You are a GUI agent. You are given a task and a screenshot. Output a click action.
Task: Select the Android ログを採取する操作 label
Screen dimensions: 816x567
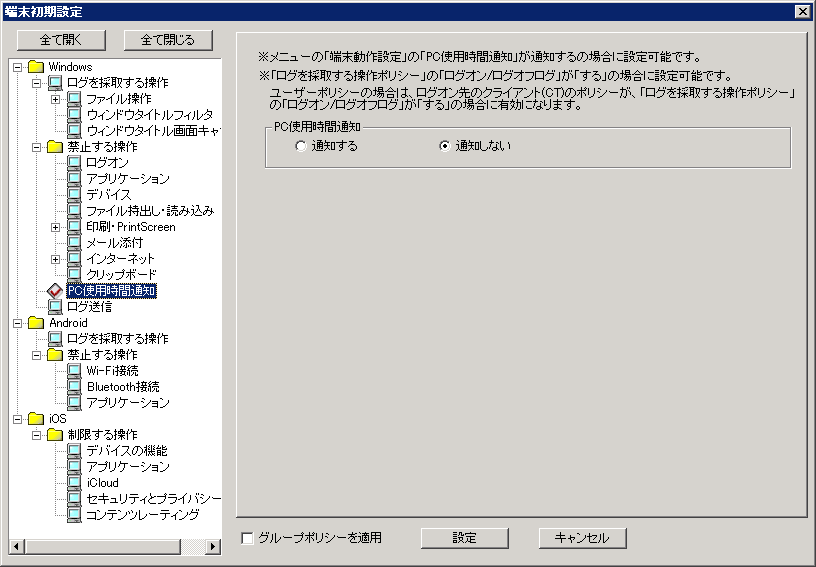tap(118, 339)
